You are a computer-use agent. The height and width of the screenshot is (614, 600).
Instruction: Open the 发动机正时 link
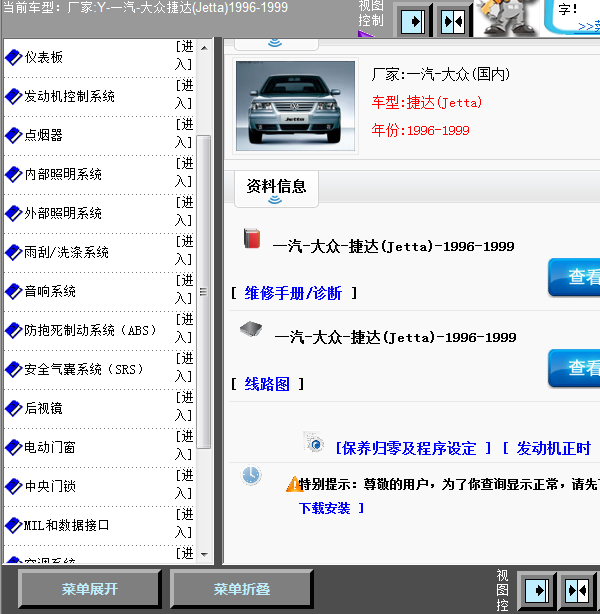click(553, 448)
